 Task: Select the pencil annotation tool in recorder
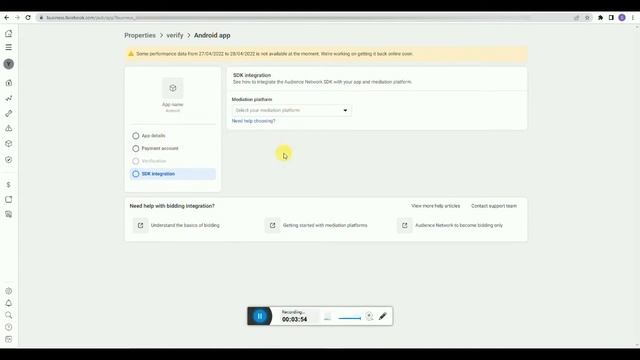[x=382, y=316]
